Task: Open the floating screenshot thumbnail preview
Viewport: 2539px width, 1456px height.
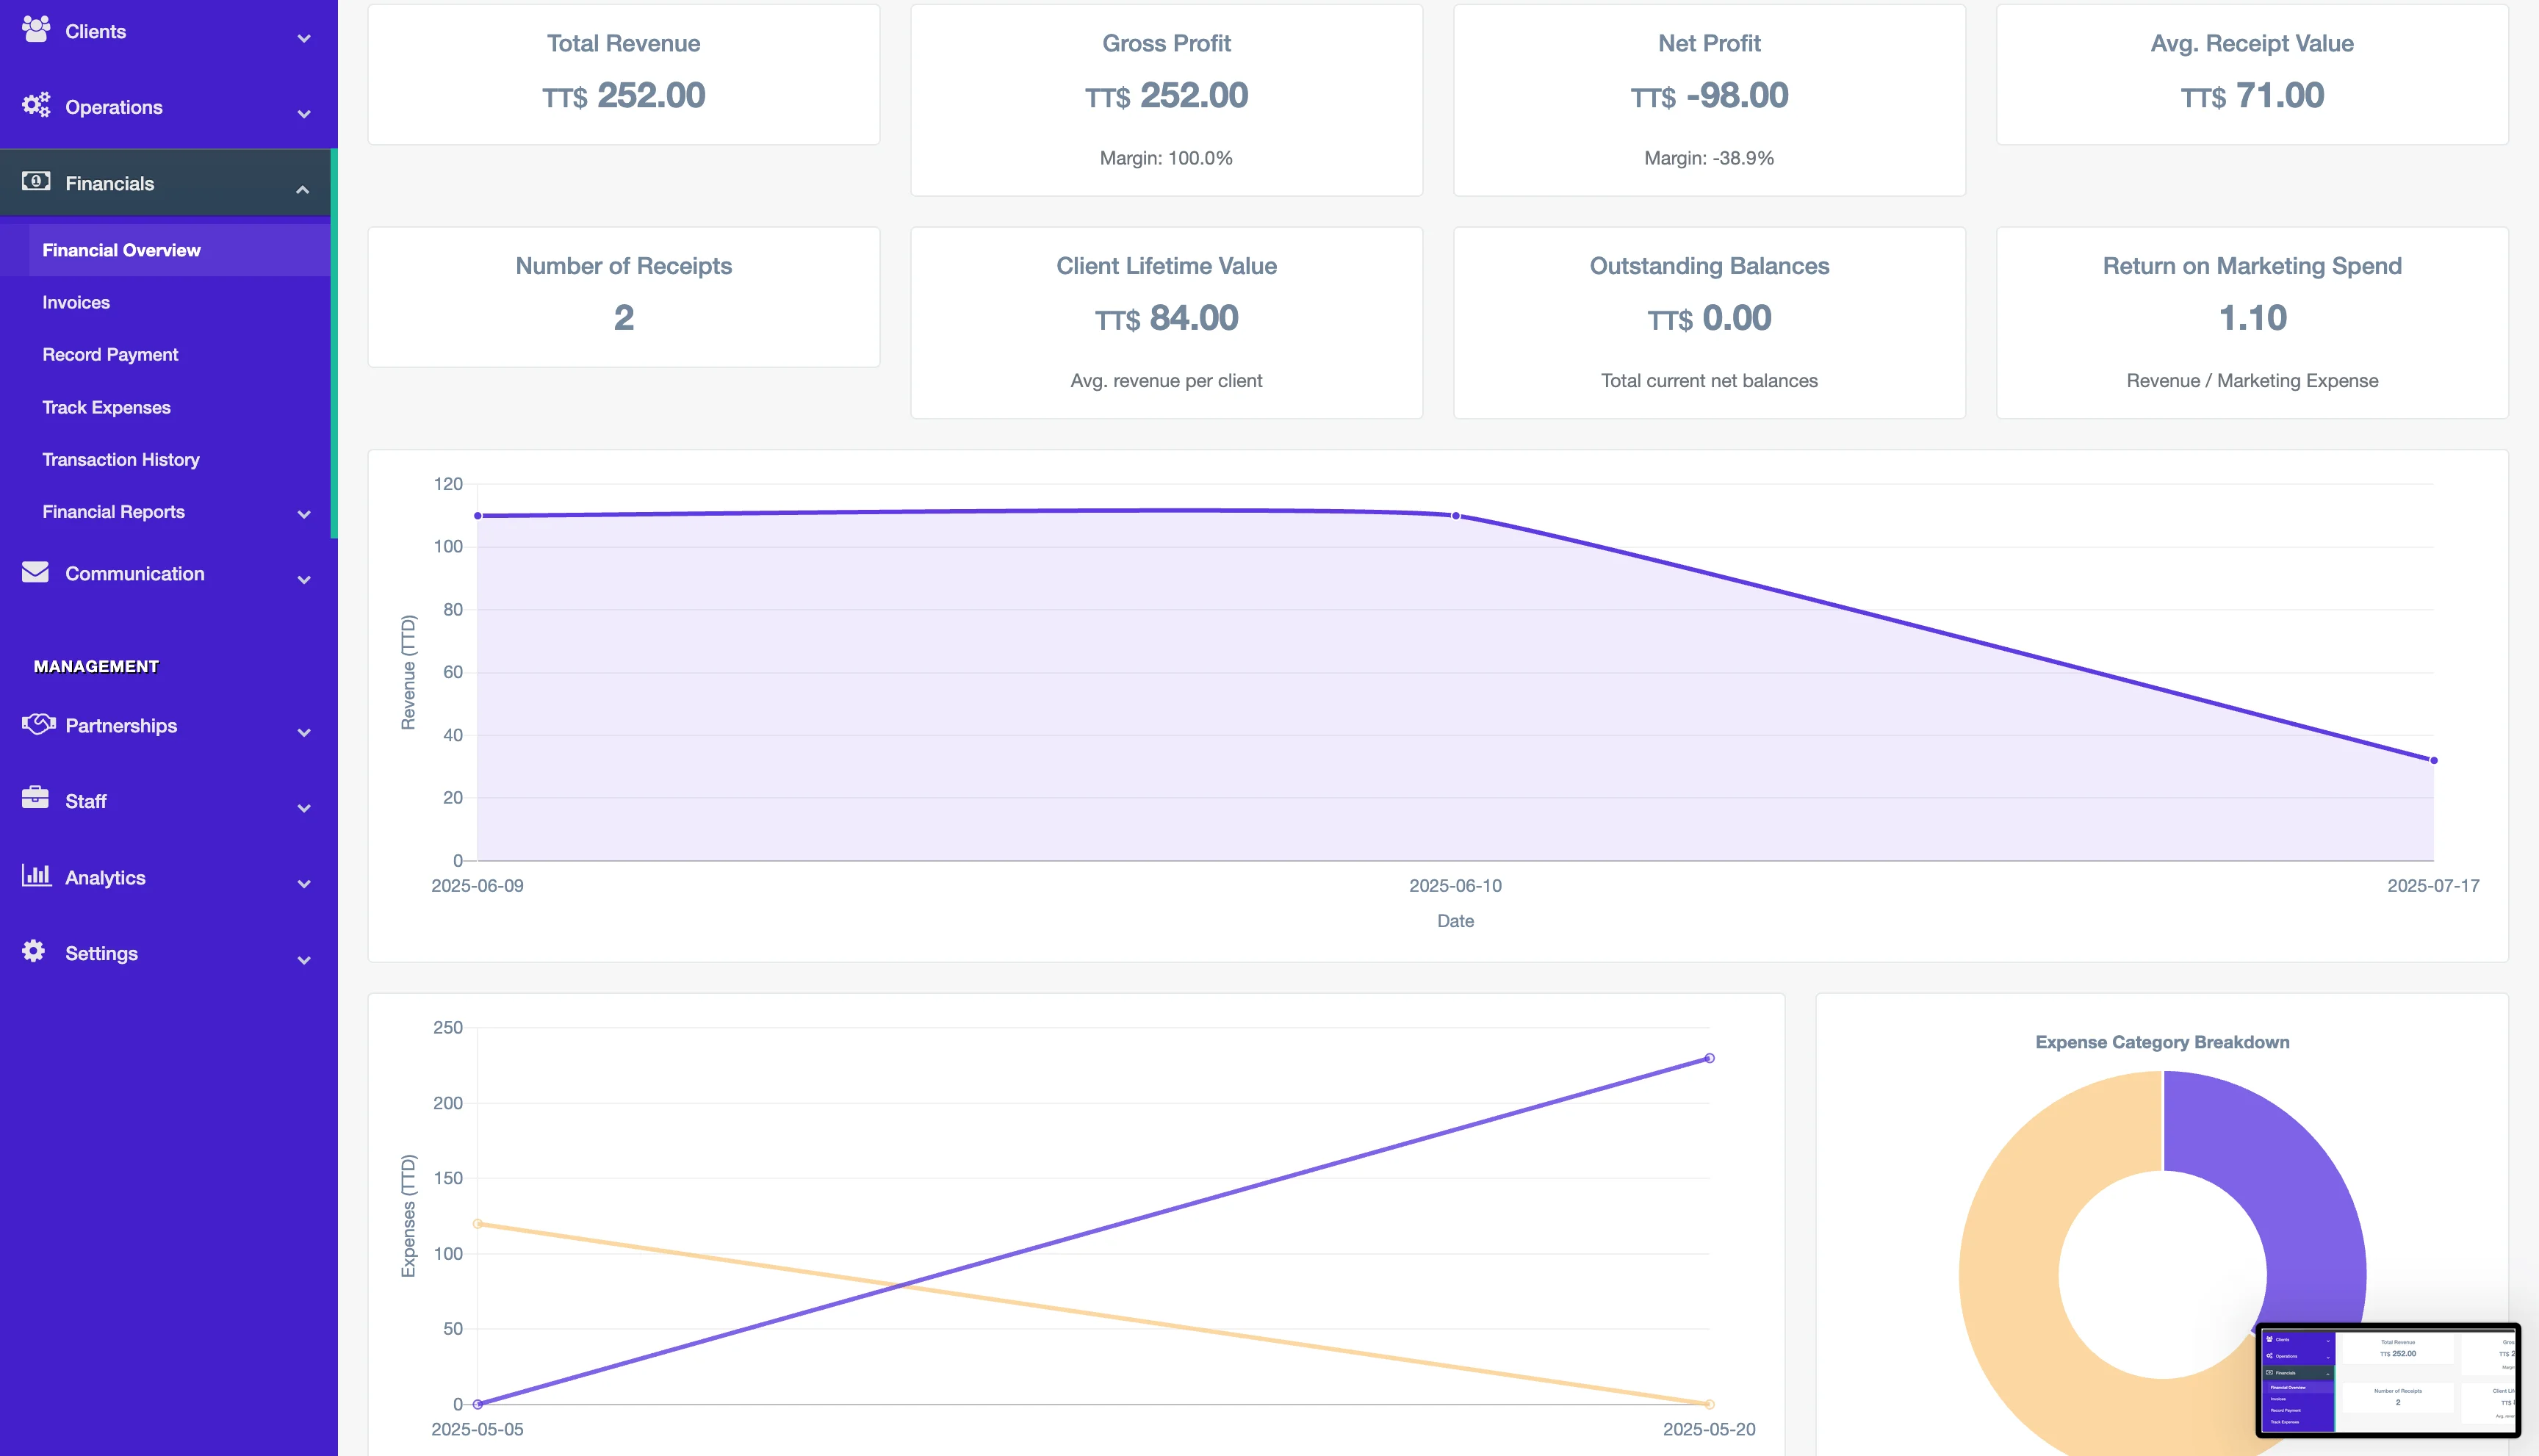Action: (x=2388, y=1380)
